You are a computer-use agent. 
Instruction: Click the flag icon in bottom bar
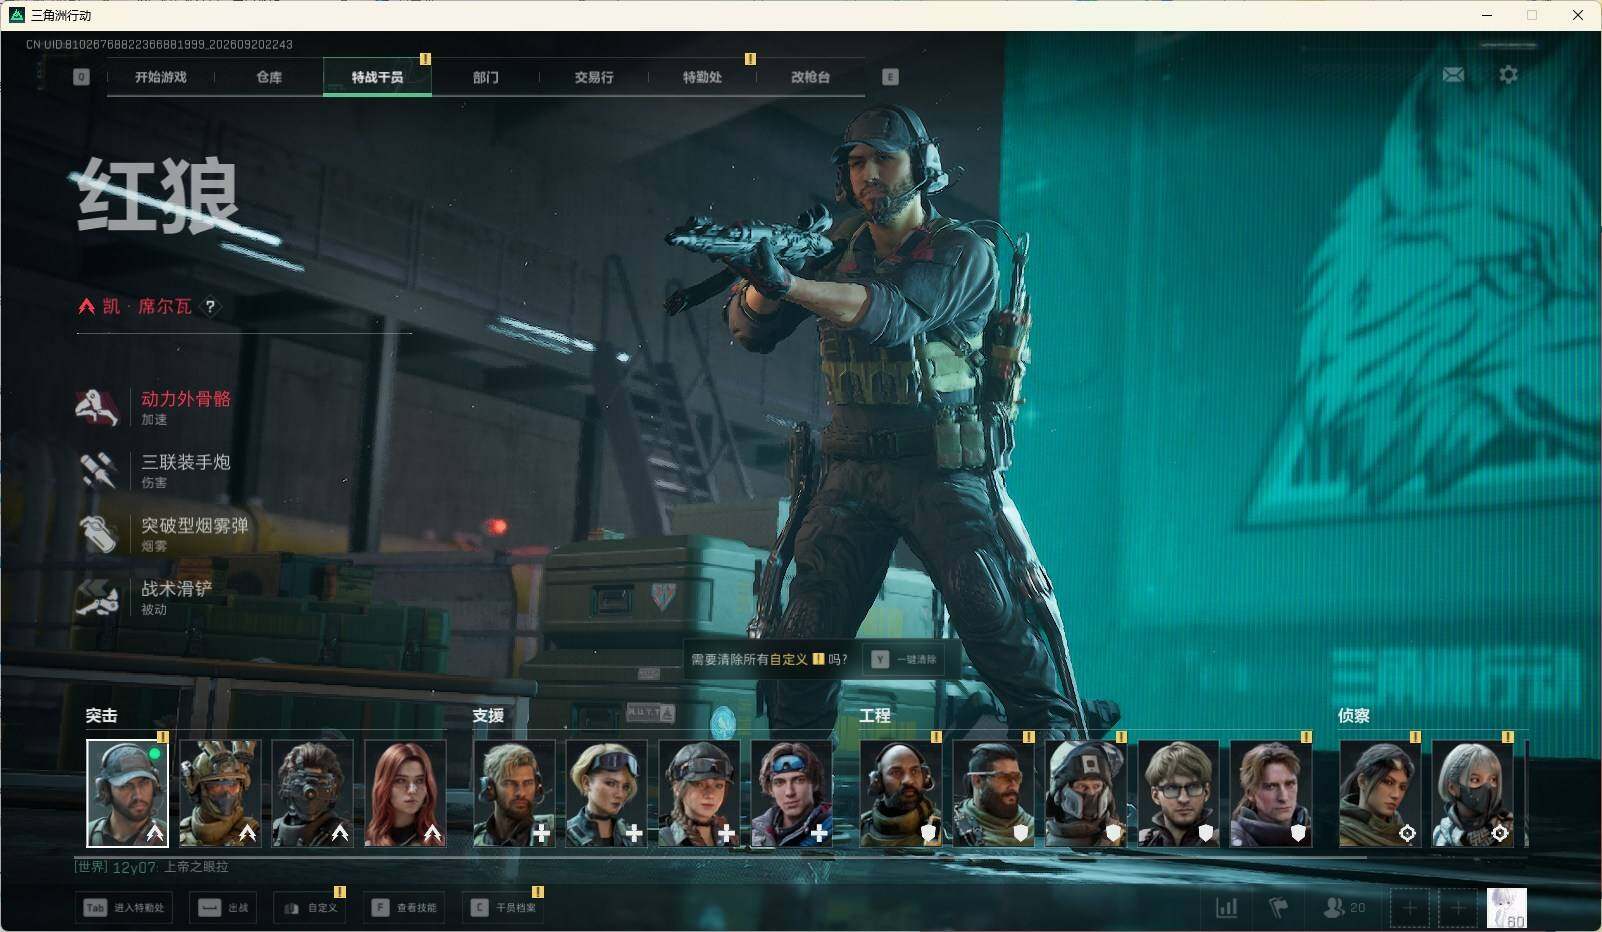(1278, 907)
